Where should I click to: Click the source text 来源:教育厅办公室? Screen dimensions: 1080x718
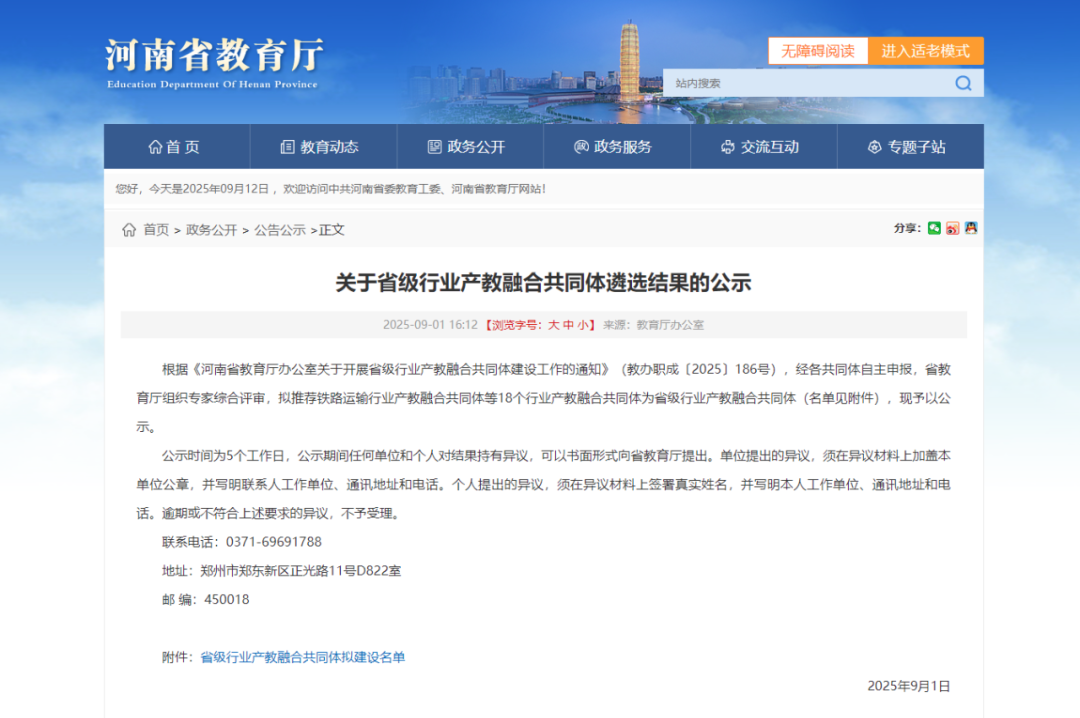[654, 325]
